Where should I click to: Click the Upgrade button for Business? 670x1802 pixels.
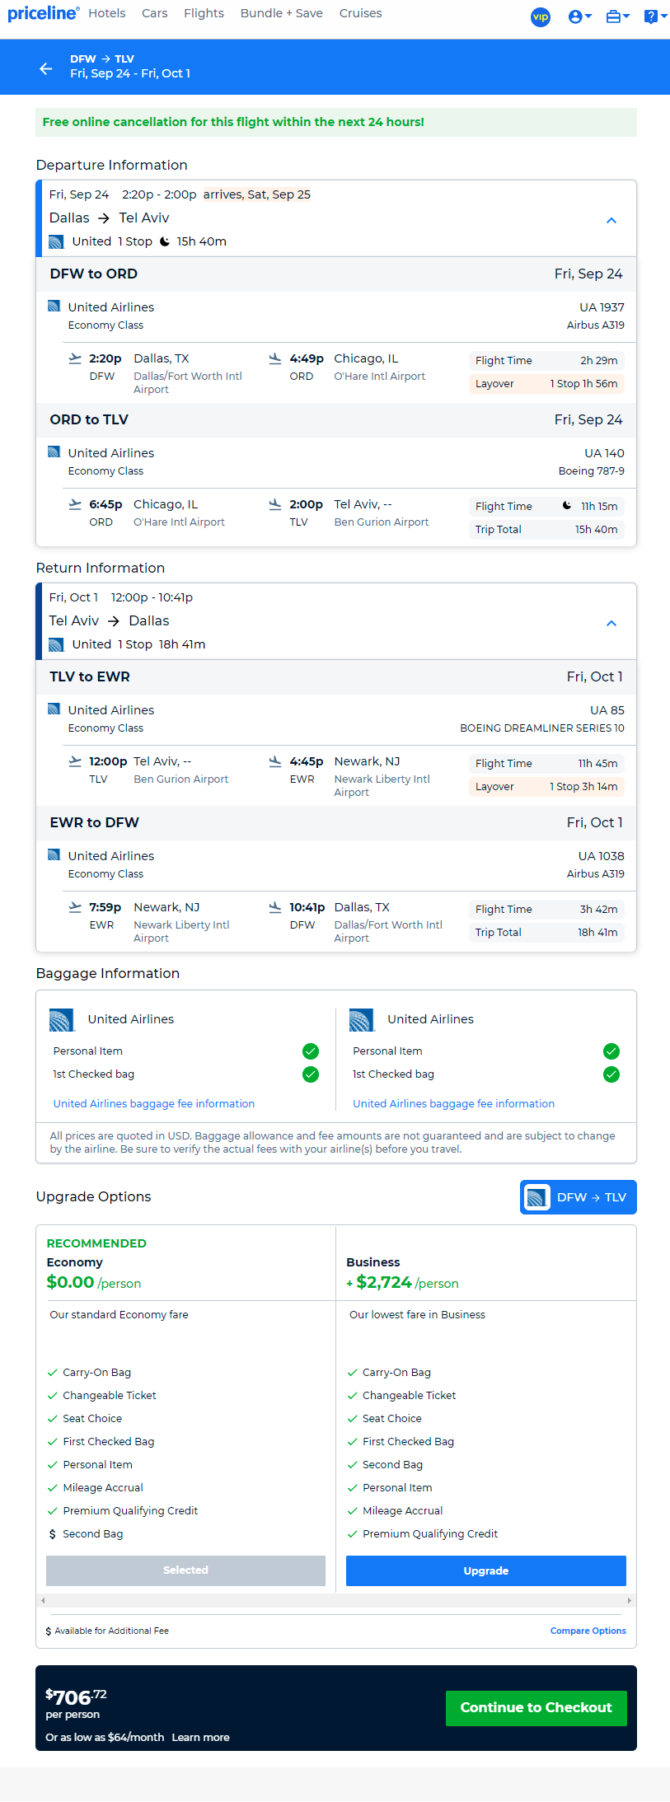(x=486, y=1570)
